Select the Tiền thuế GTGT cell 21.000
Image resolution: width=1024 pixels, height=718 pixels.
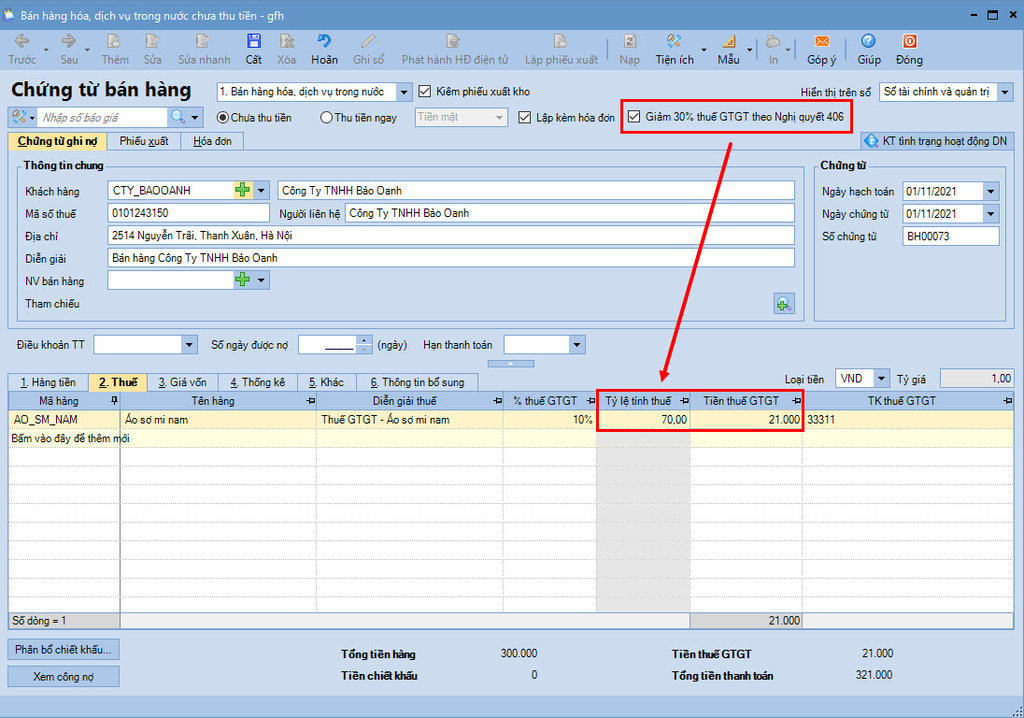746,419
